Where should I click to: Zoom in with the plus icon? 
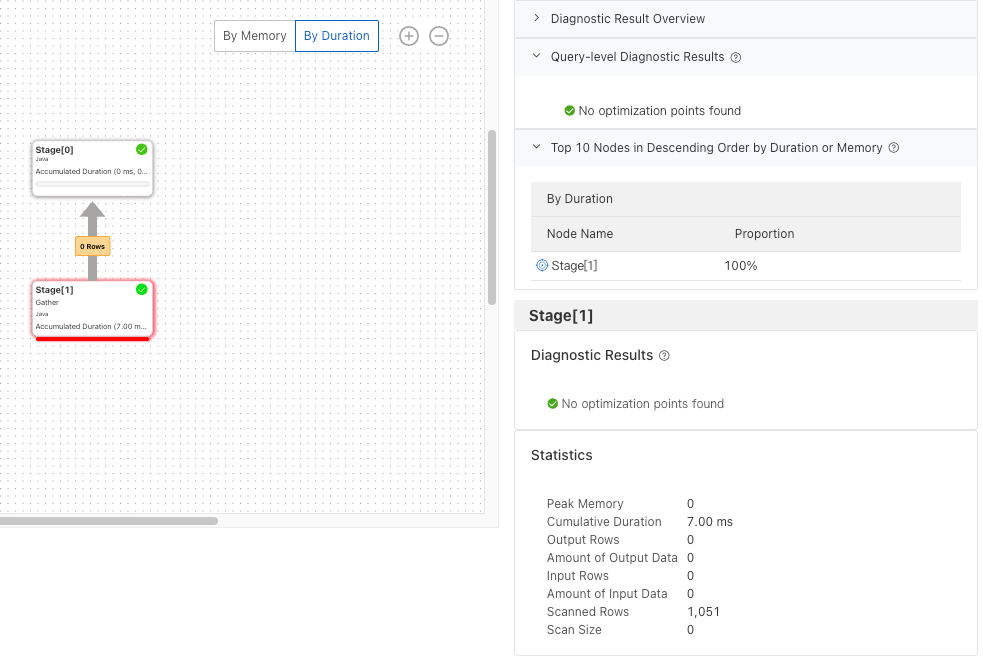click(409, 36)
